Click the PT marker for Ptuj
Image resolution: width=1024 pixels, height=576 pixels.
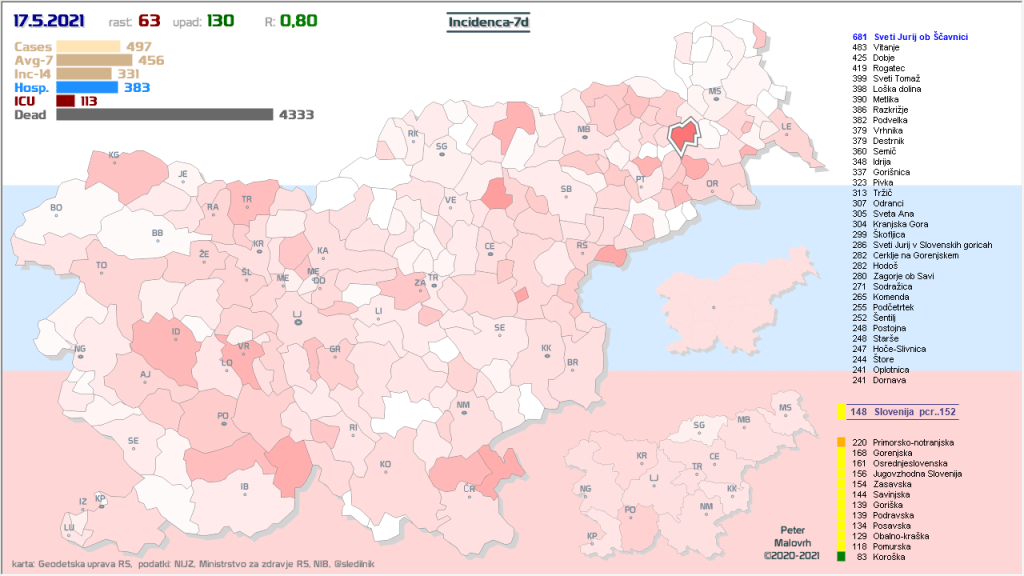(640, 178)
